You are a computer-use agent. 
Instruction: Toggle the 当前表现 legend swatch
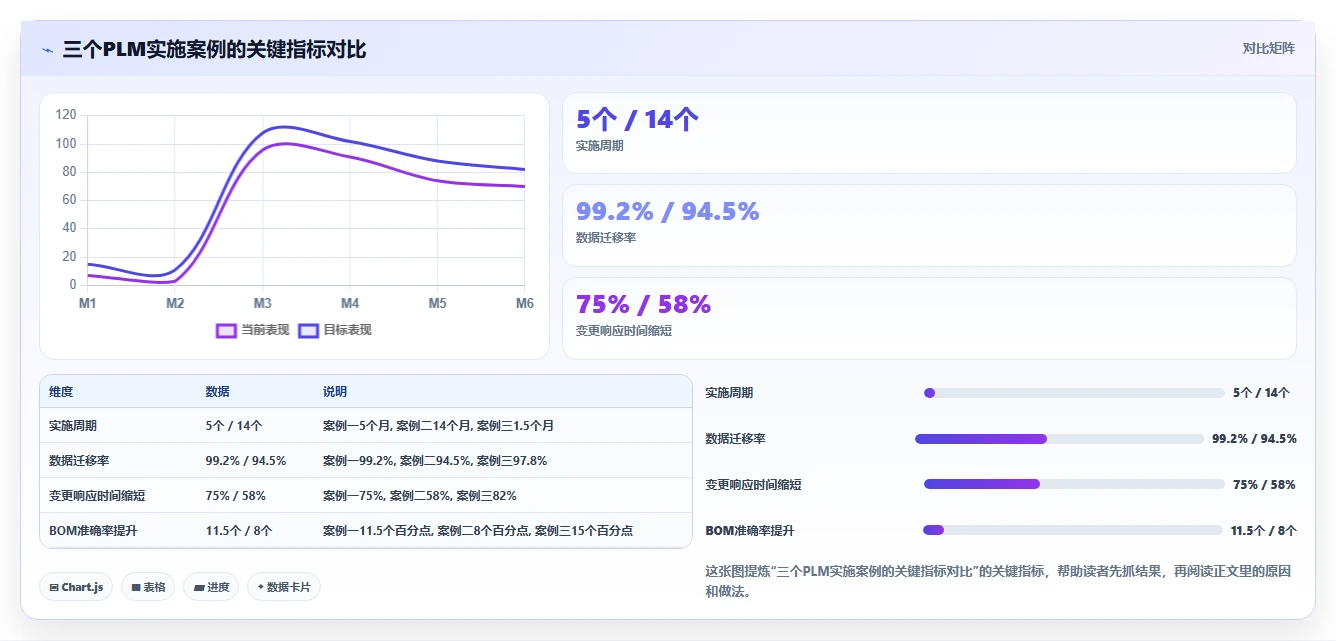click(x=227, y=330)
